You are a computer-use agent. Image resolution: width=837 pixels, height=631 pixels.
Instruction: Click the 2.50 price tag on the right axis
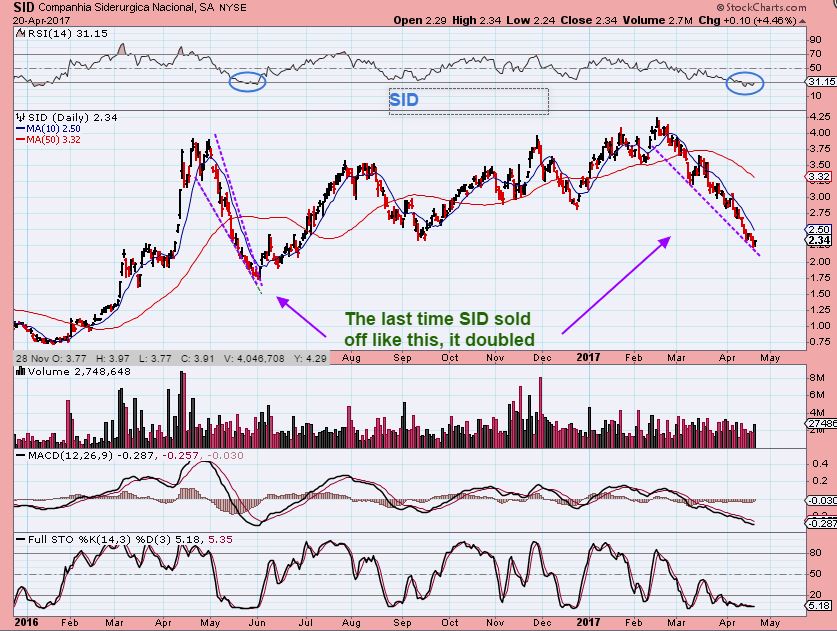(819, 230)
